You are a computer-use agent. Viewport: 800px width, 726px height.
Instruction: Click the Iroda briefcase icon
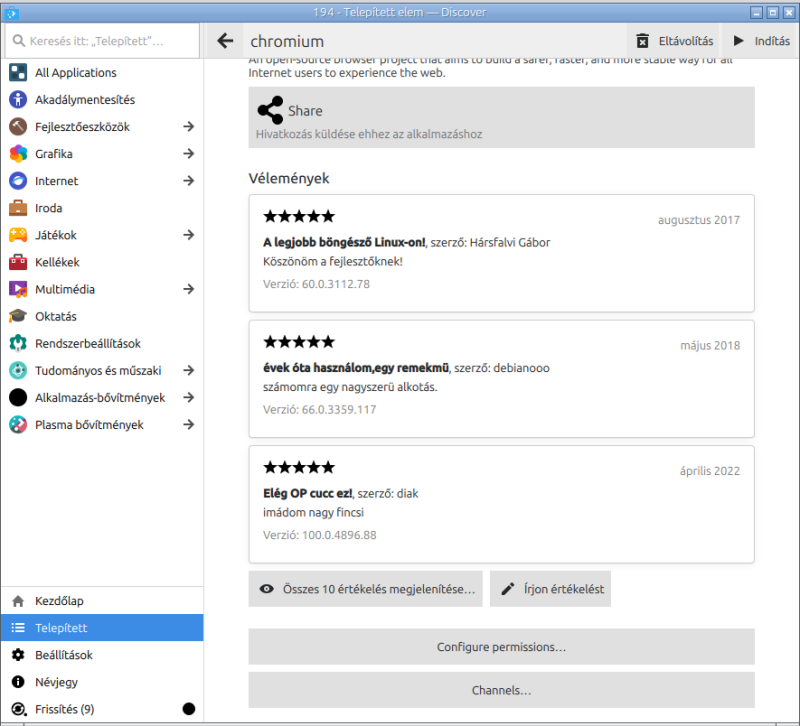[x=18, y=208]
